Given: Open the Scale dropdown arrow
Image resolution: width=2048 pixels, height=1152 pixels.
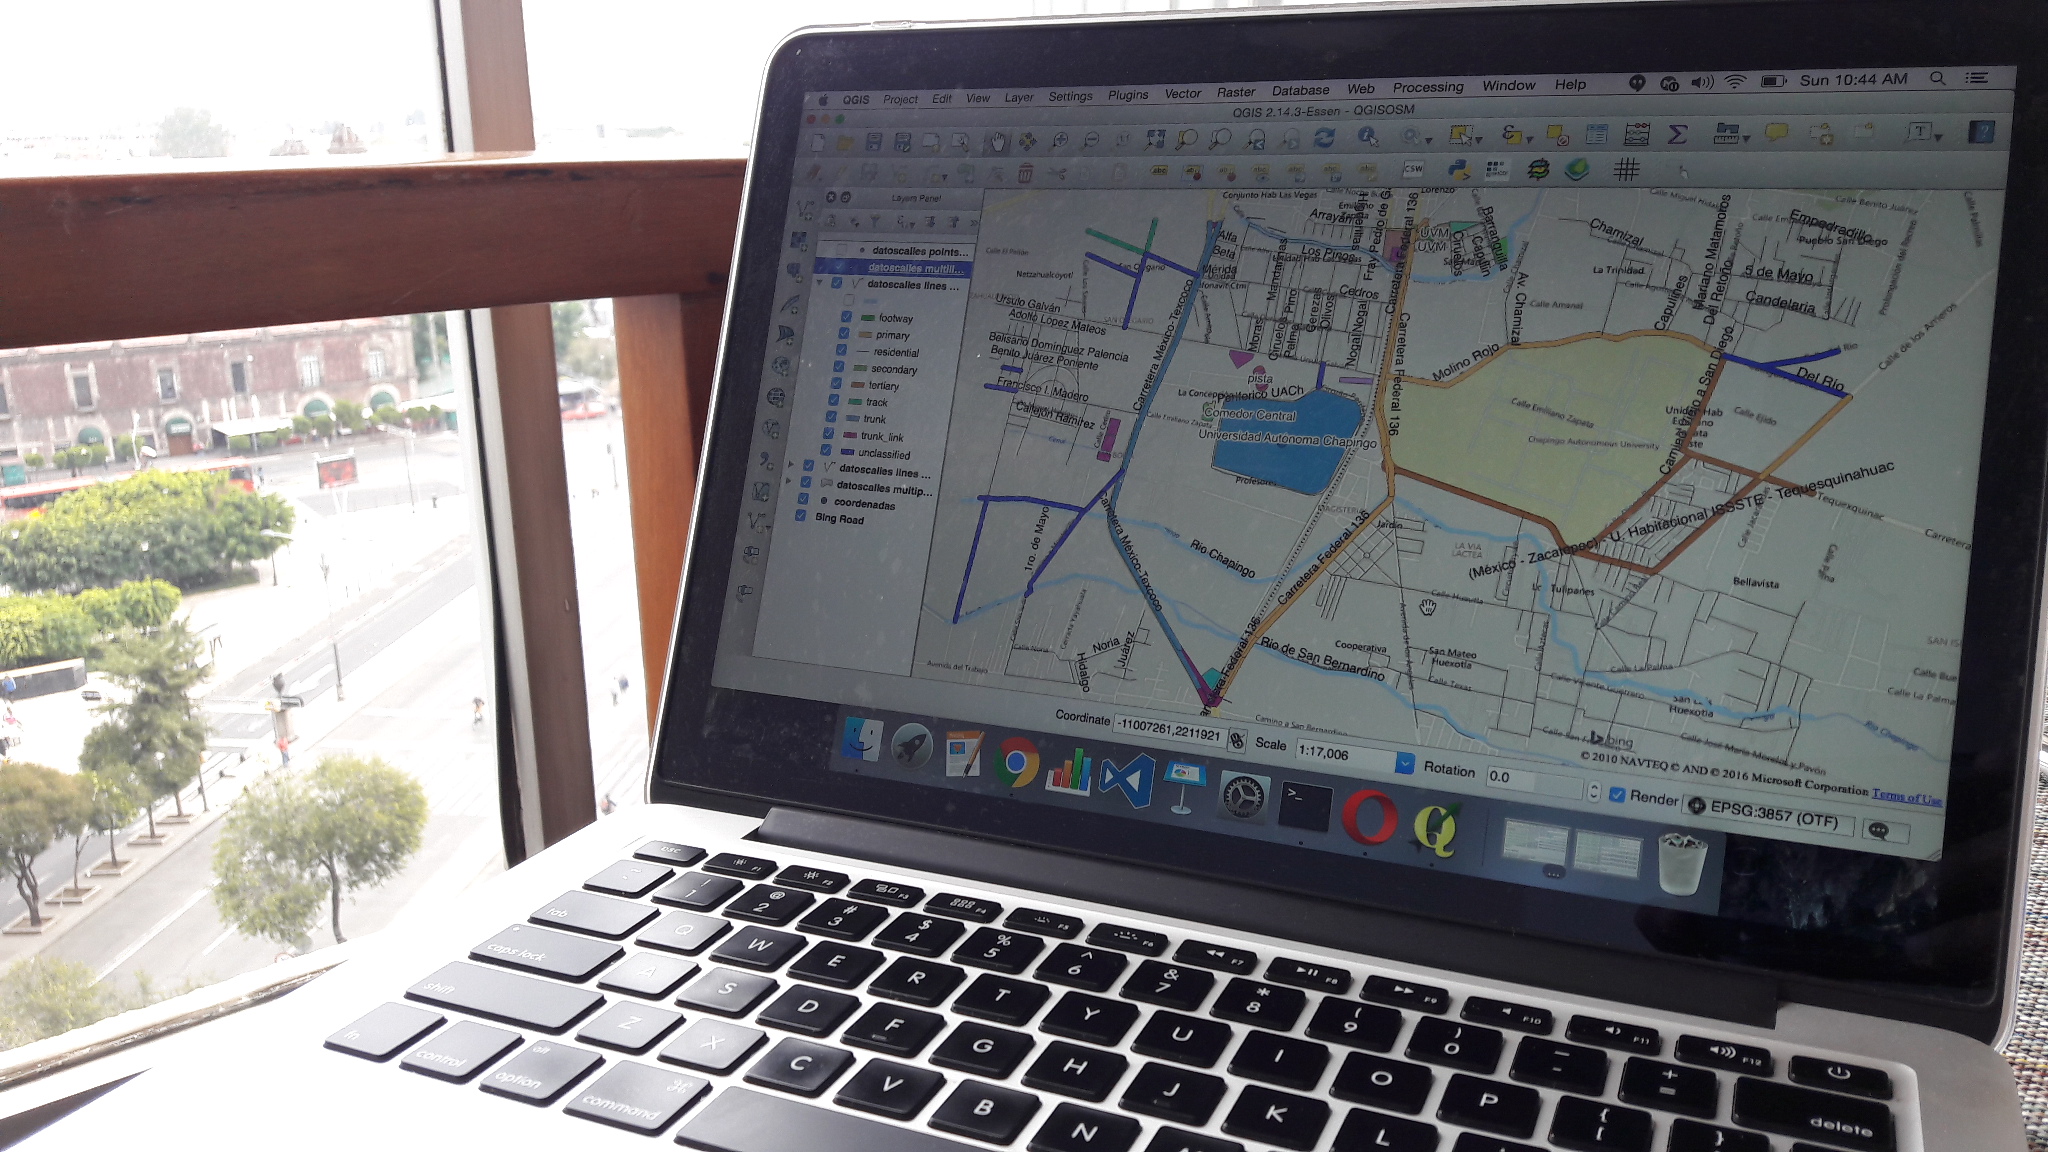Looking at the screenshot, I should click(1404, 763).
